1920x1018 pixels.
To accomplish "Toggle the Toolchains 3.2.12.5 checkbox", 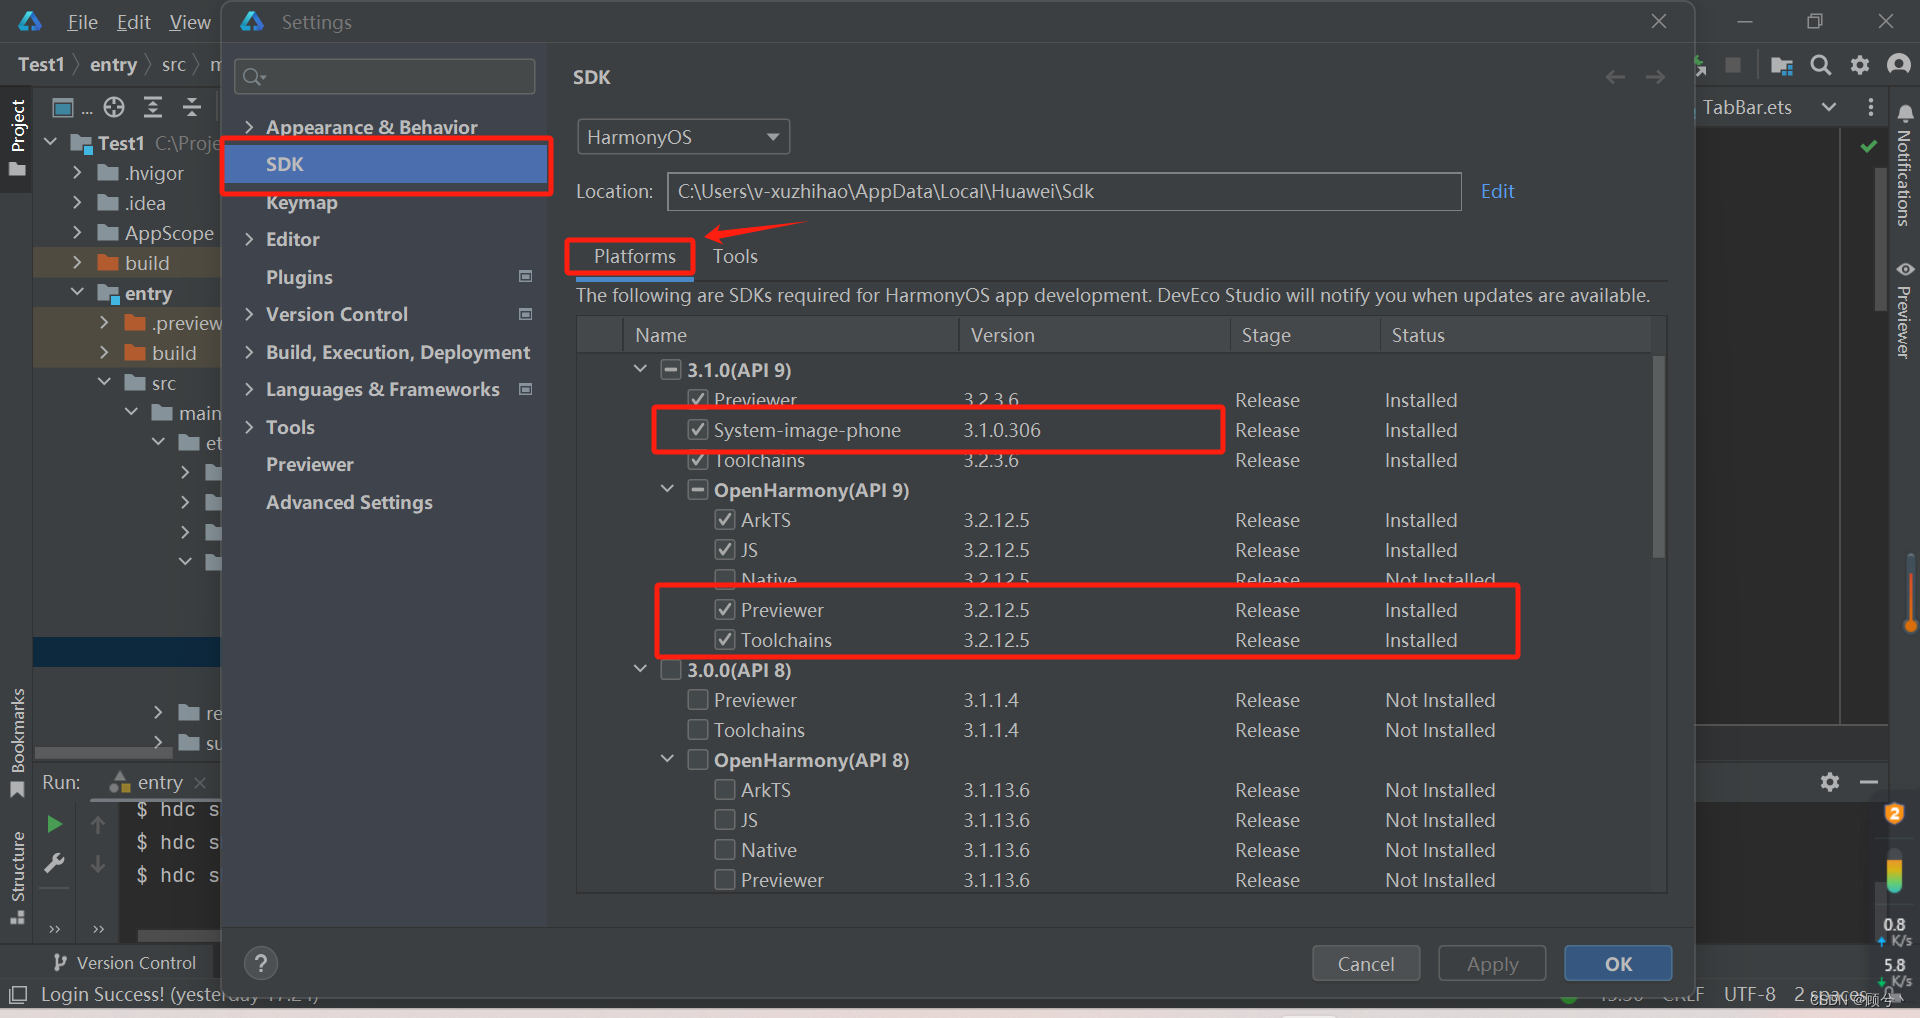I will [725, 639].
